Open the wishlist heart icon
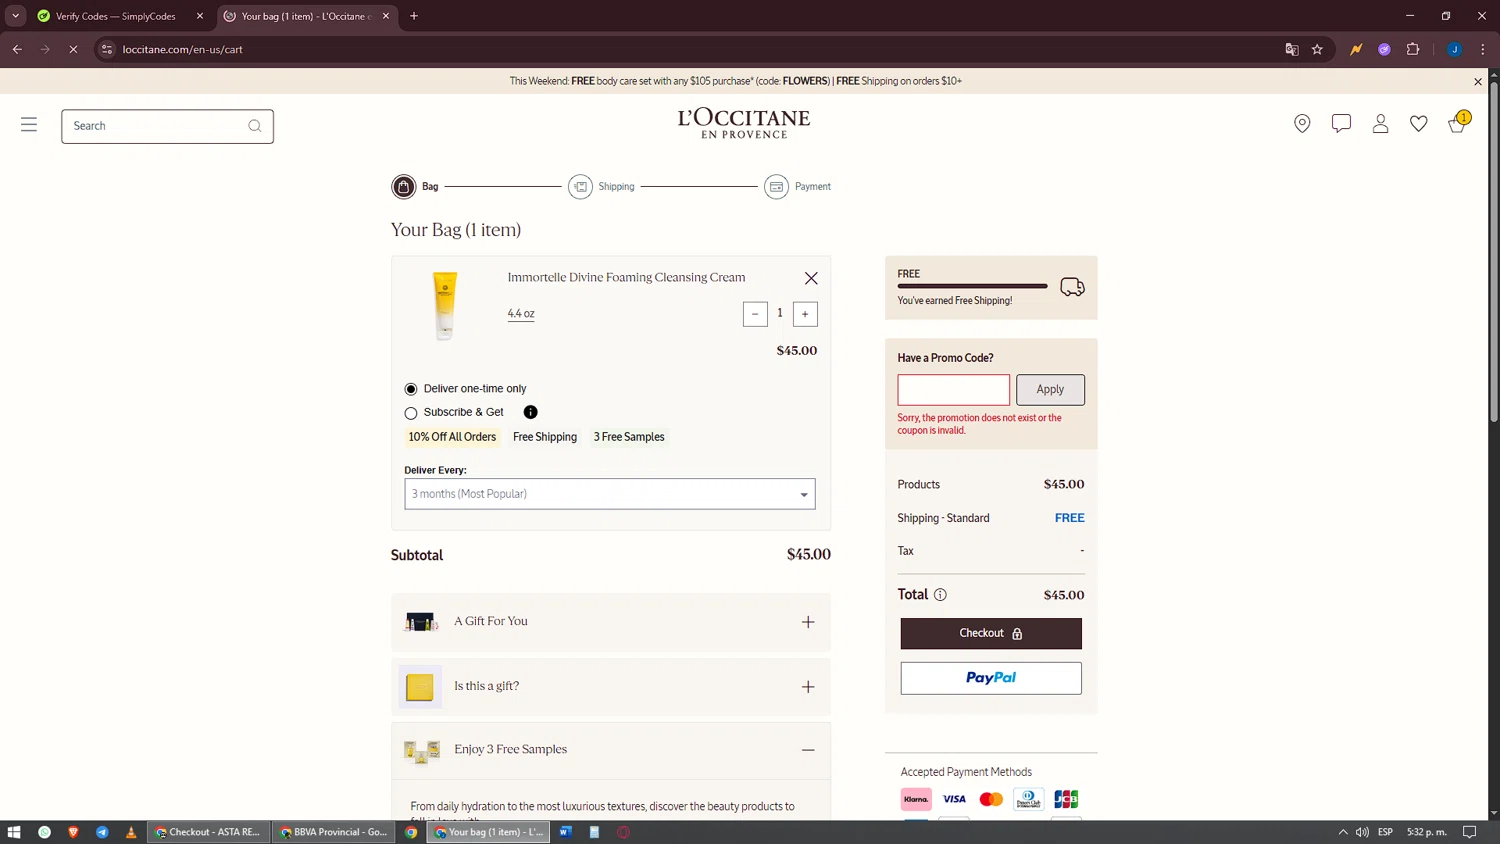Image resolution: width=1500 pixels, height=844 pixels. tap(1419, 123)
